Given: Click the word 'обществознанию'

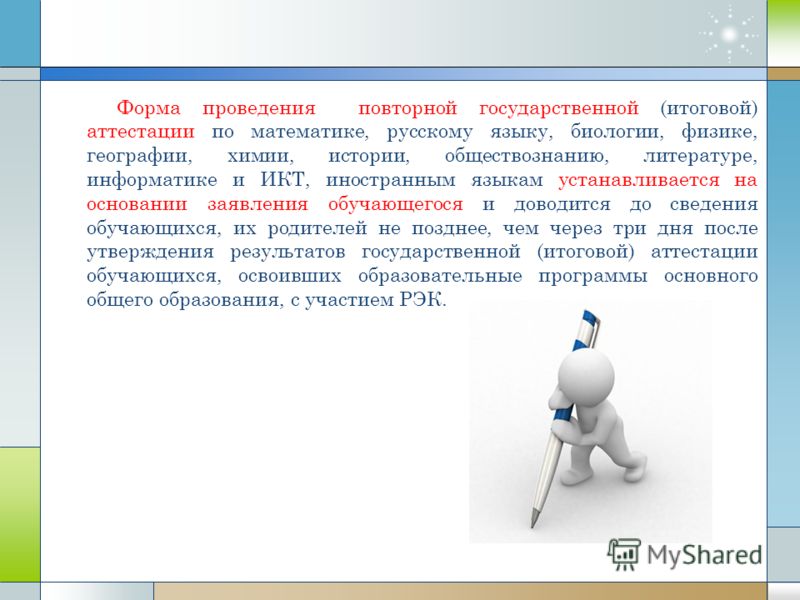Looking at the screenshot, I should 527,156.
